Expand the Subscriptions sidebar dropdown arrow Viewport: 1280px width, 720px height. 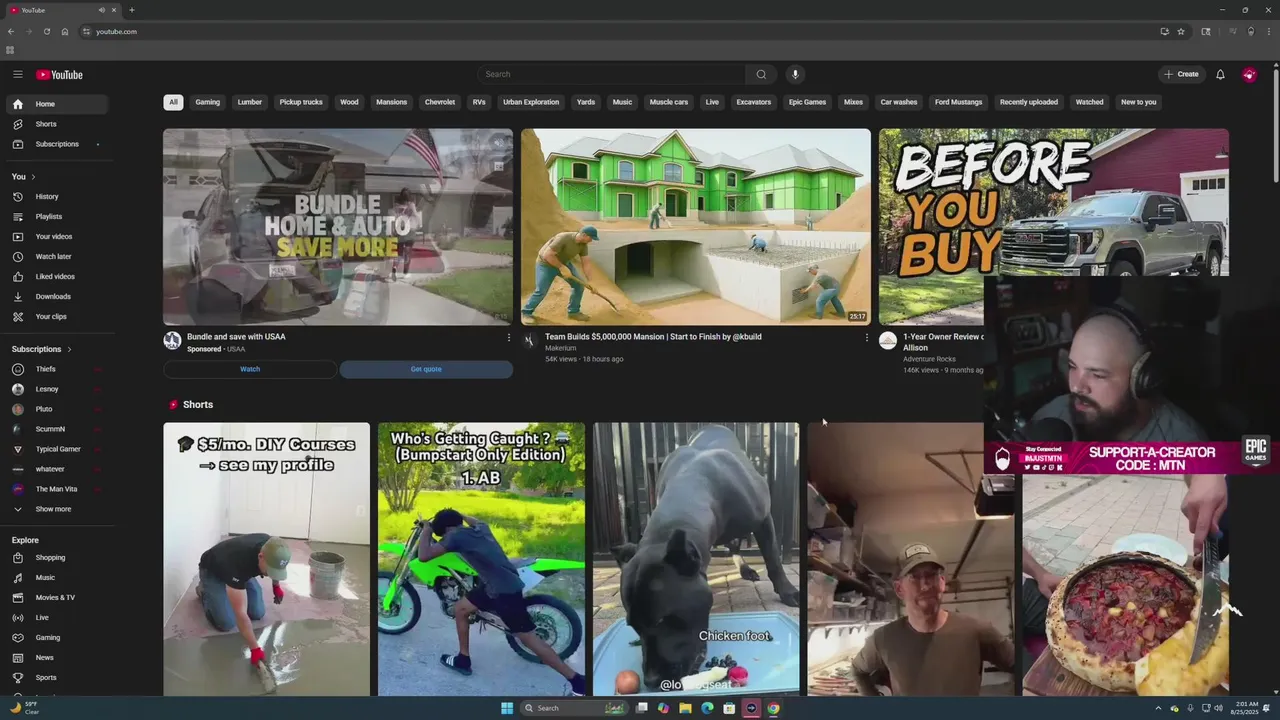click(98, 144)
